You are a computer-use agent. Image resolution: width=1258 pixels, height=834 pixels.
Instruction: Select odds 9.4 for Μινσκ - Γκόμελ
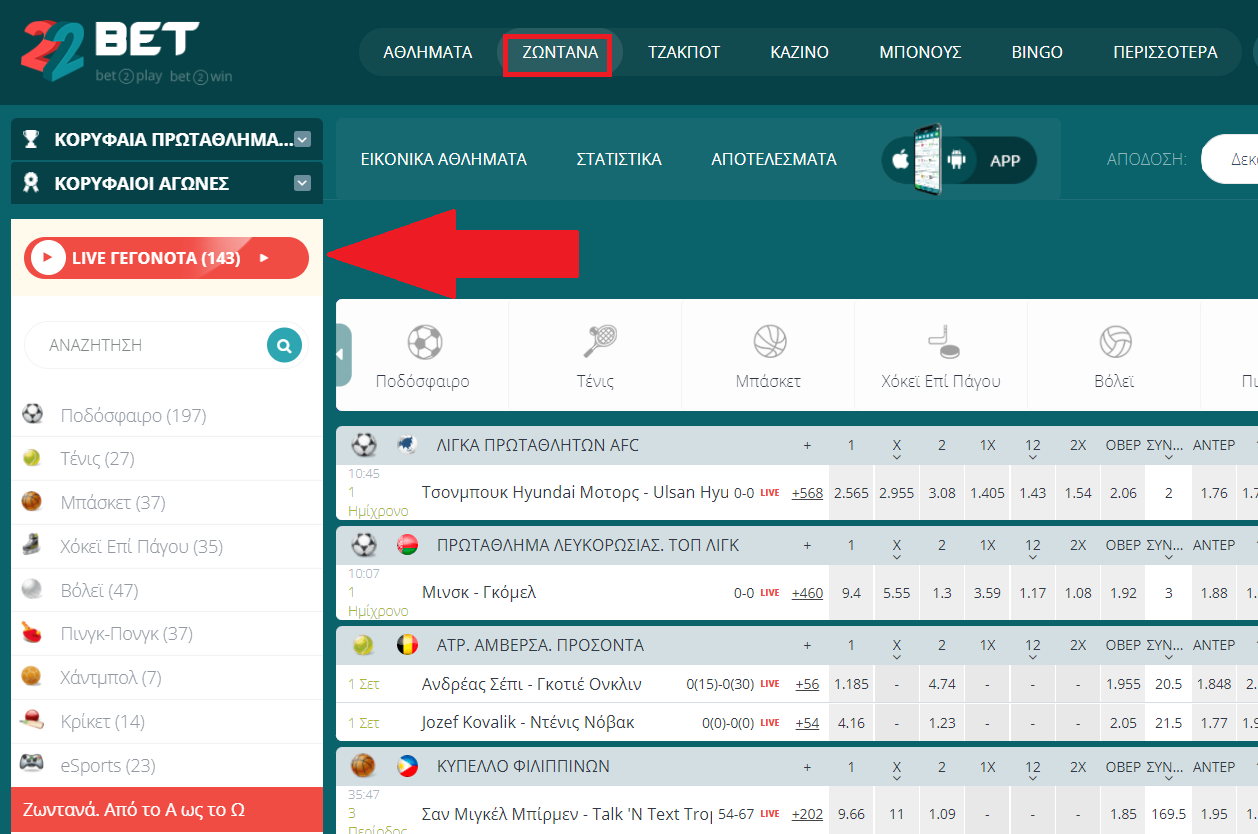(851, 593)
